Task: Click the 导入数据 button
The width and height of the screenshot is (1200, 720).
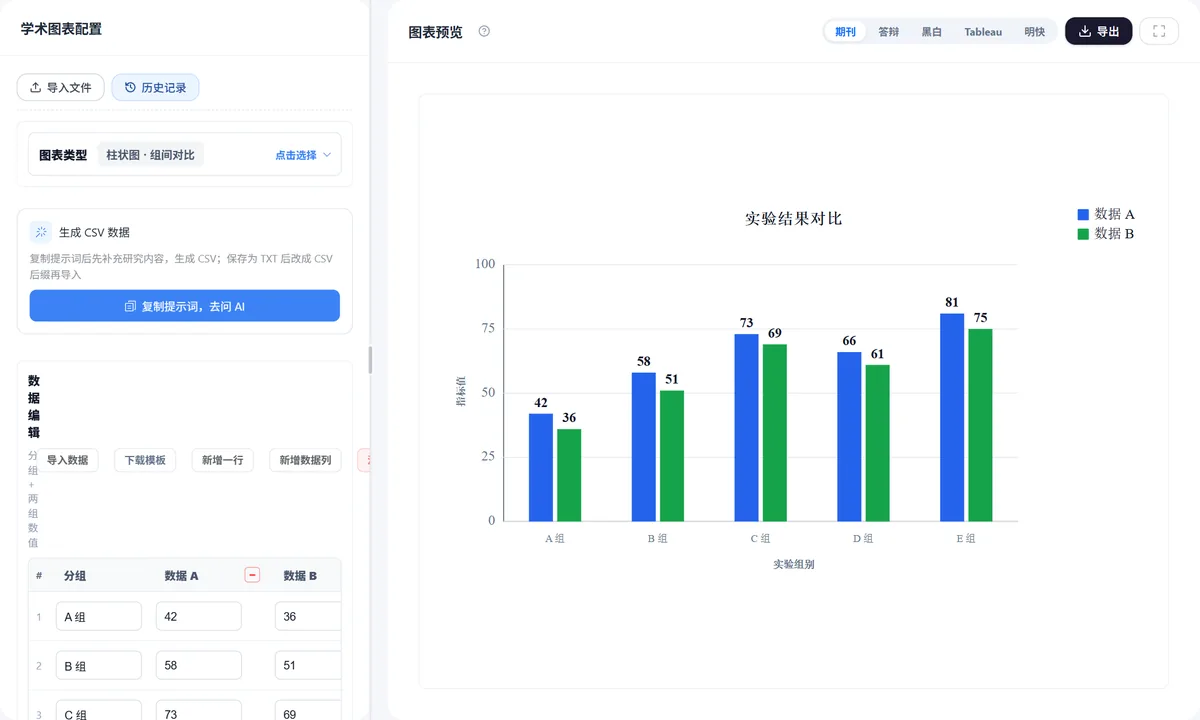Action: point(68,460)
